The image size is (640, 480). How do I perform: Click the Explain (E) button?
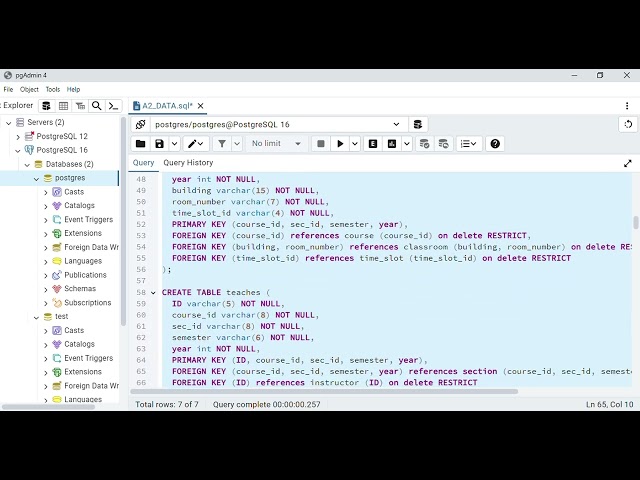pos(373,144)
